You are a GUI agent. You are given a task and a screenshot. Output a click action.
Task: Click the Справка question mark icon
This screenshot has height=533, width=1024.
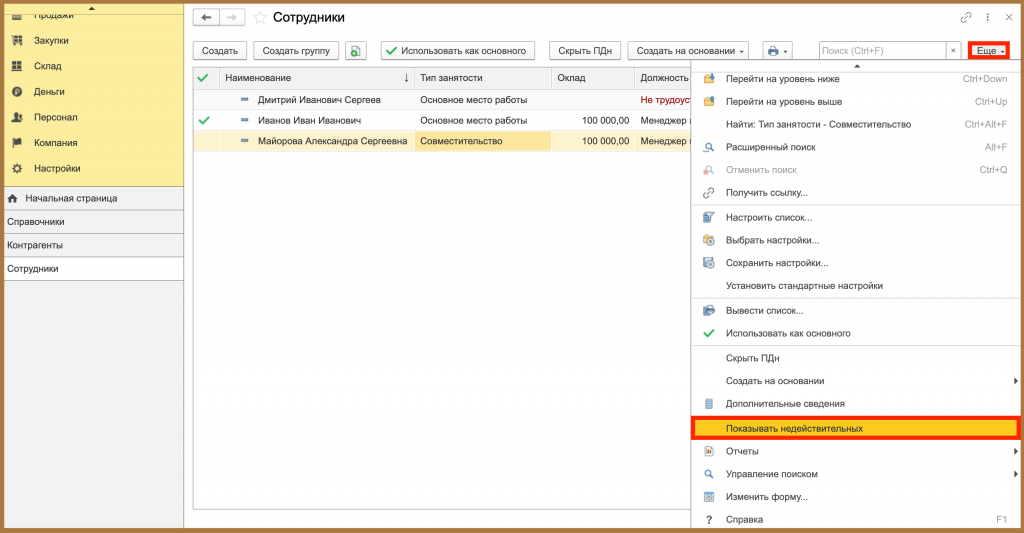[x=709, y=520]
